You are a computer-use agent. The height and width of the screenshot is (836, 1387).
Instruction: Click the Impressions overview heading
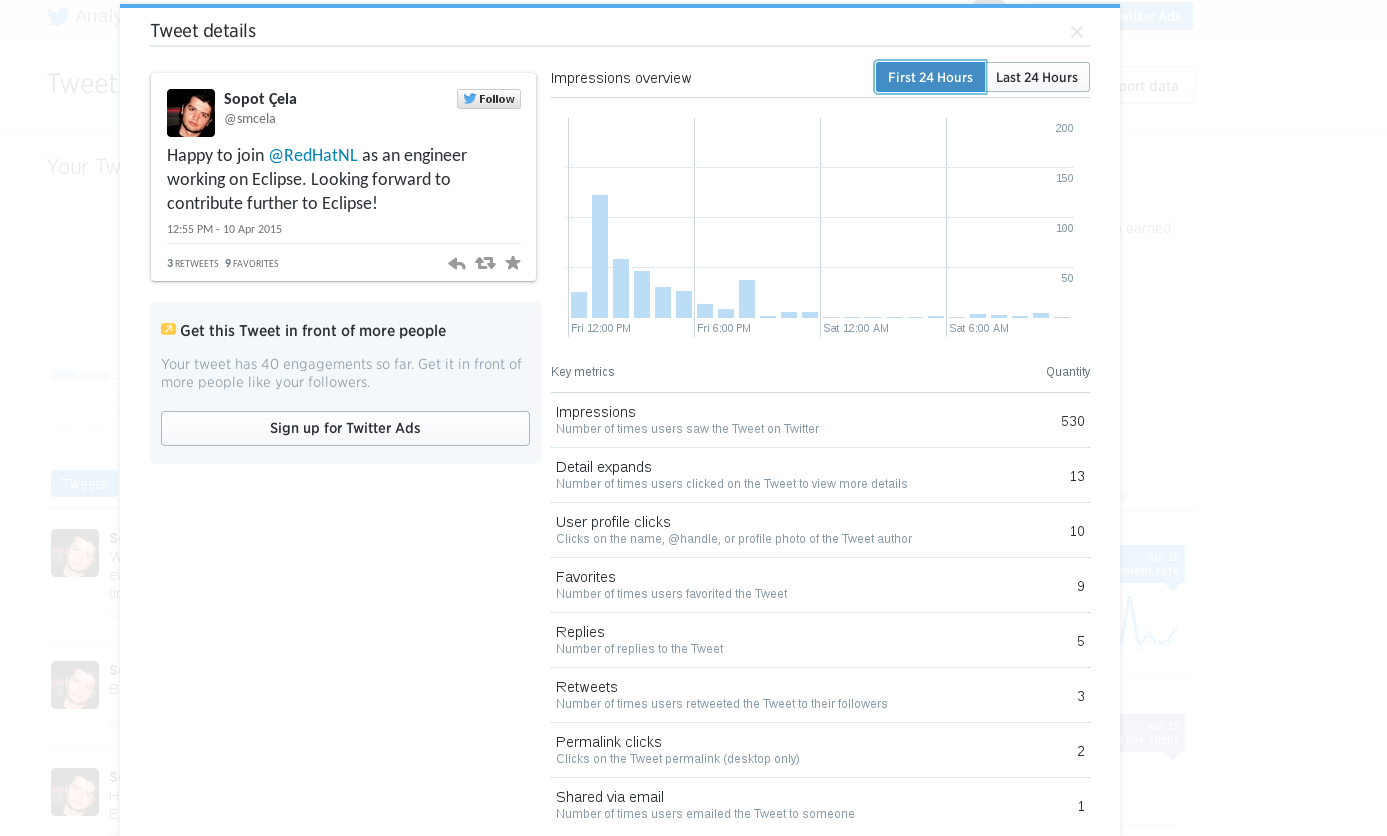click(621, 78)
